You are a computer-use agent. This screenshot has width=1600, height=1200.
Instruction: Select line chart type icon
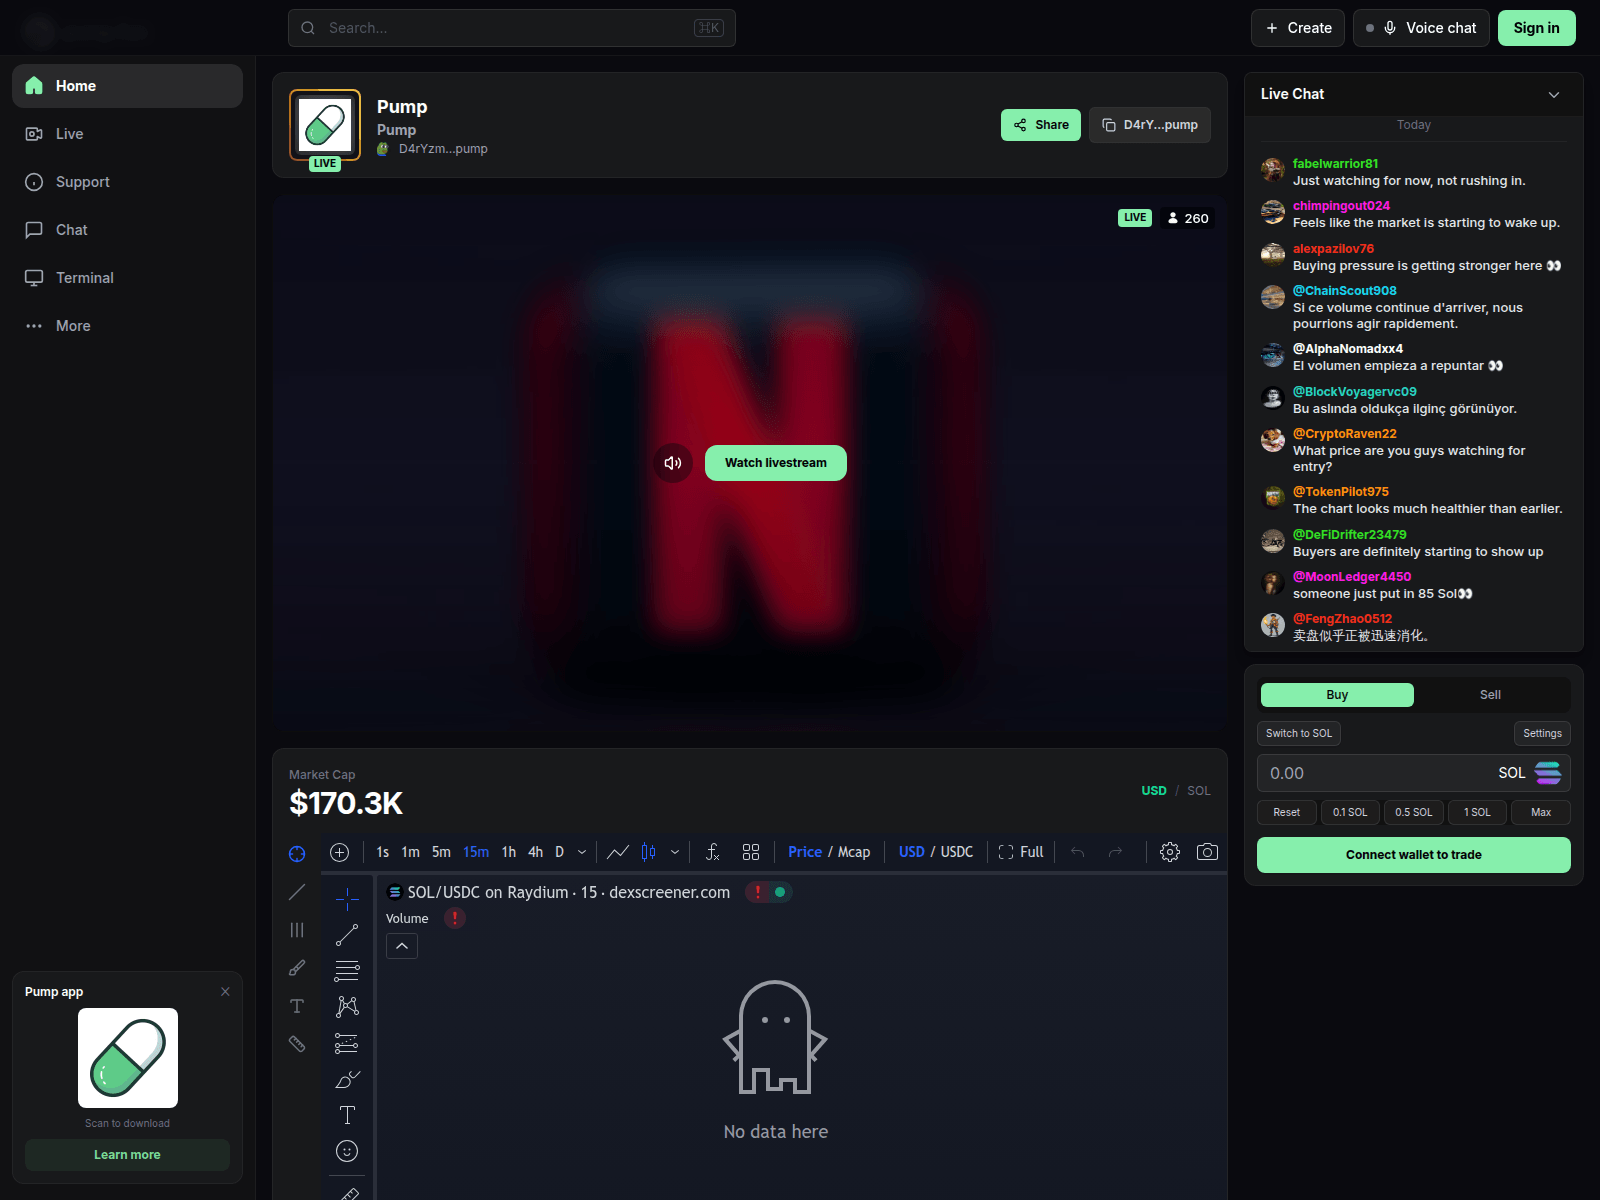[x=618, y=852]
